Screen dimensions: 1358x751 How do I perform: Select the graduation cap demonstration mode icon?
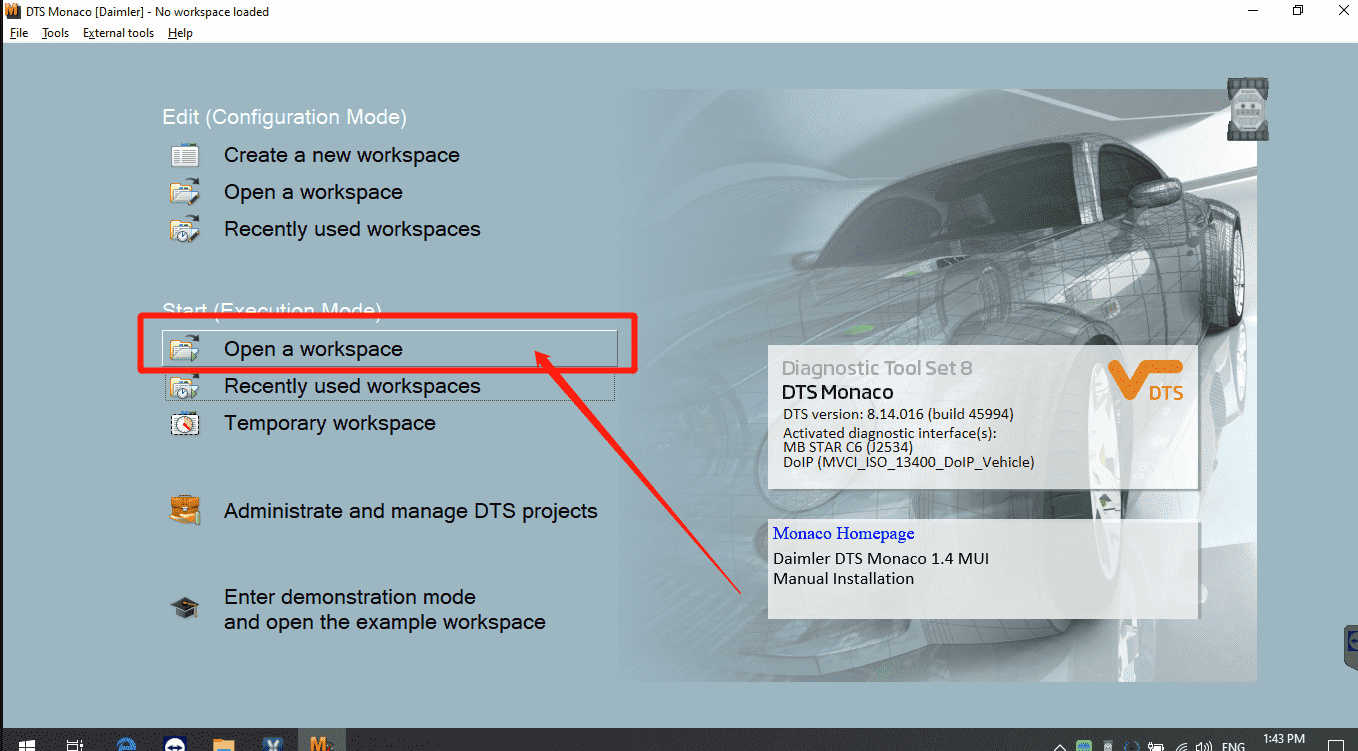185,606
